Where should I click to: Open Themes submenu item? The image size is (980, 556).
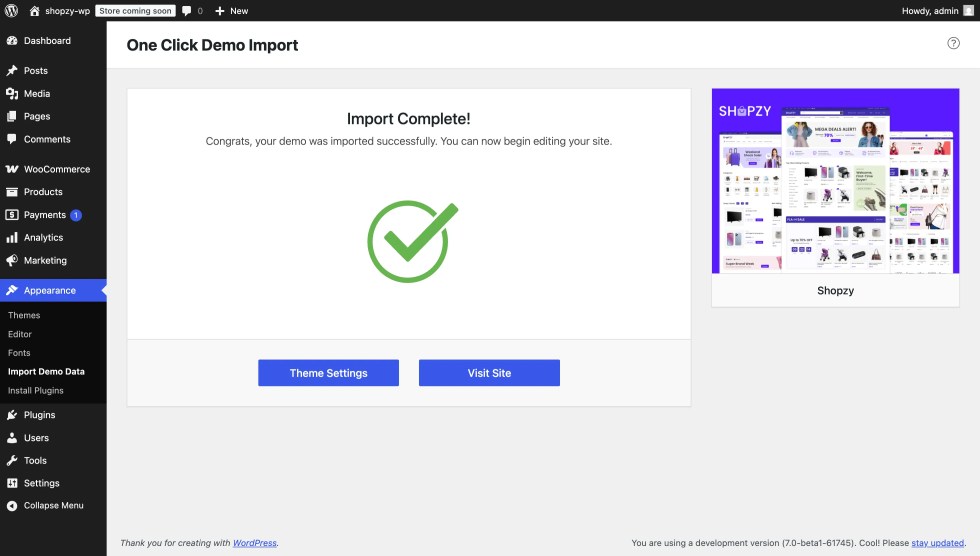pos(24,315)
